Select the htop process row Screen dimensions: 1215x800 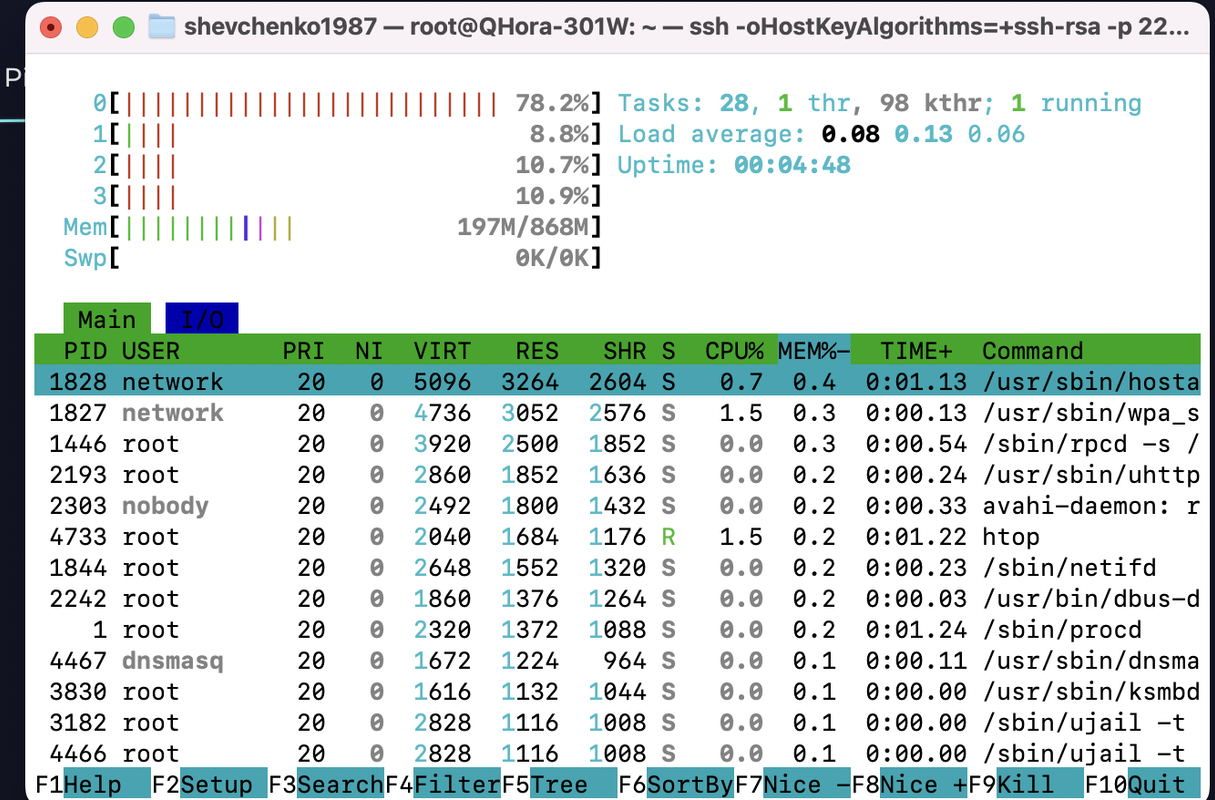[617, 536]
